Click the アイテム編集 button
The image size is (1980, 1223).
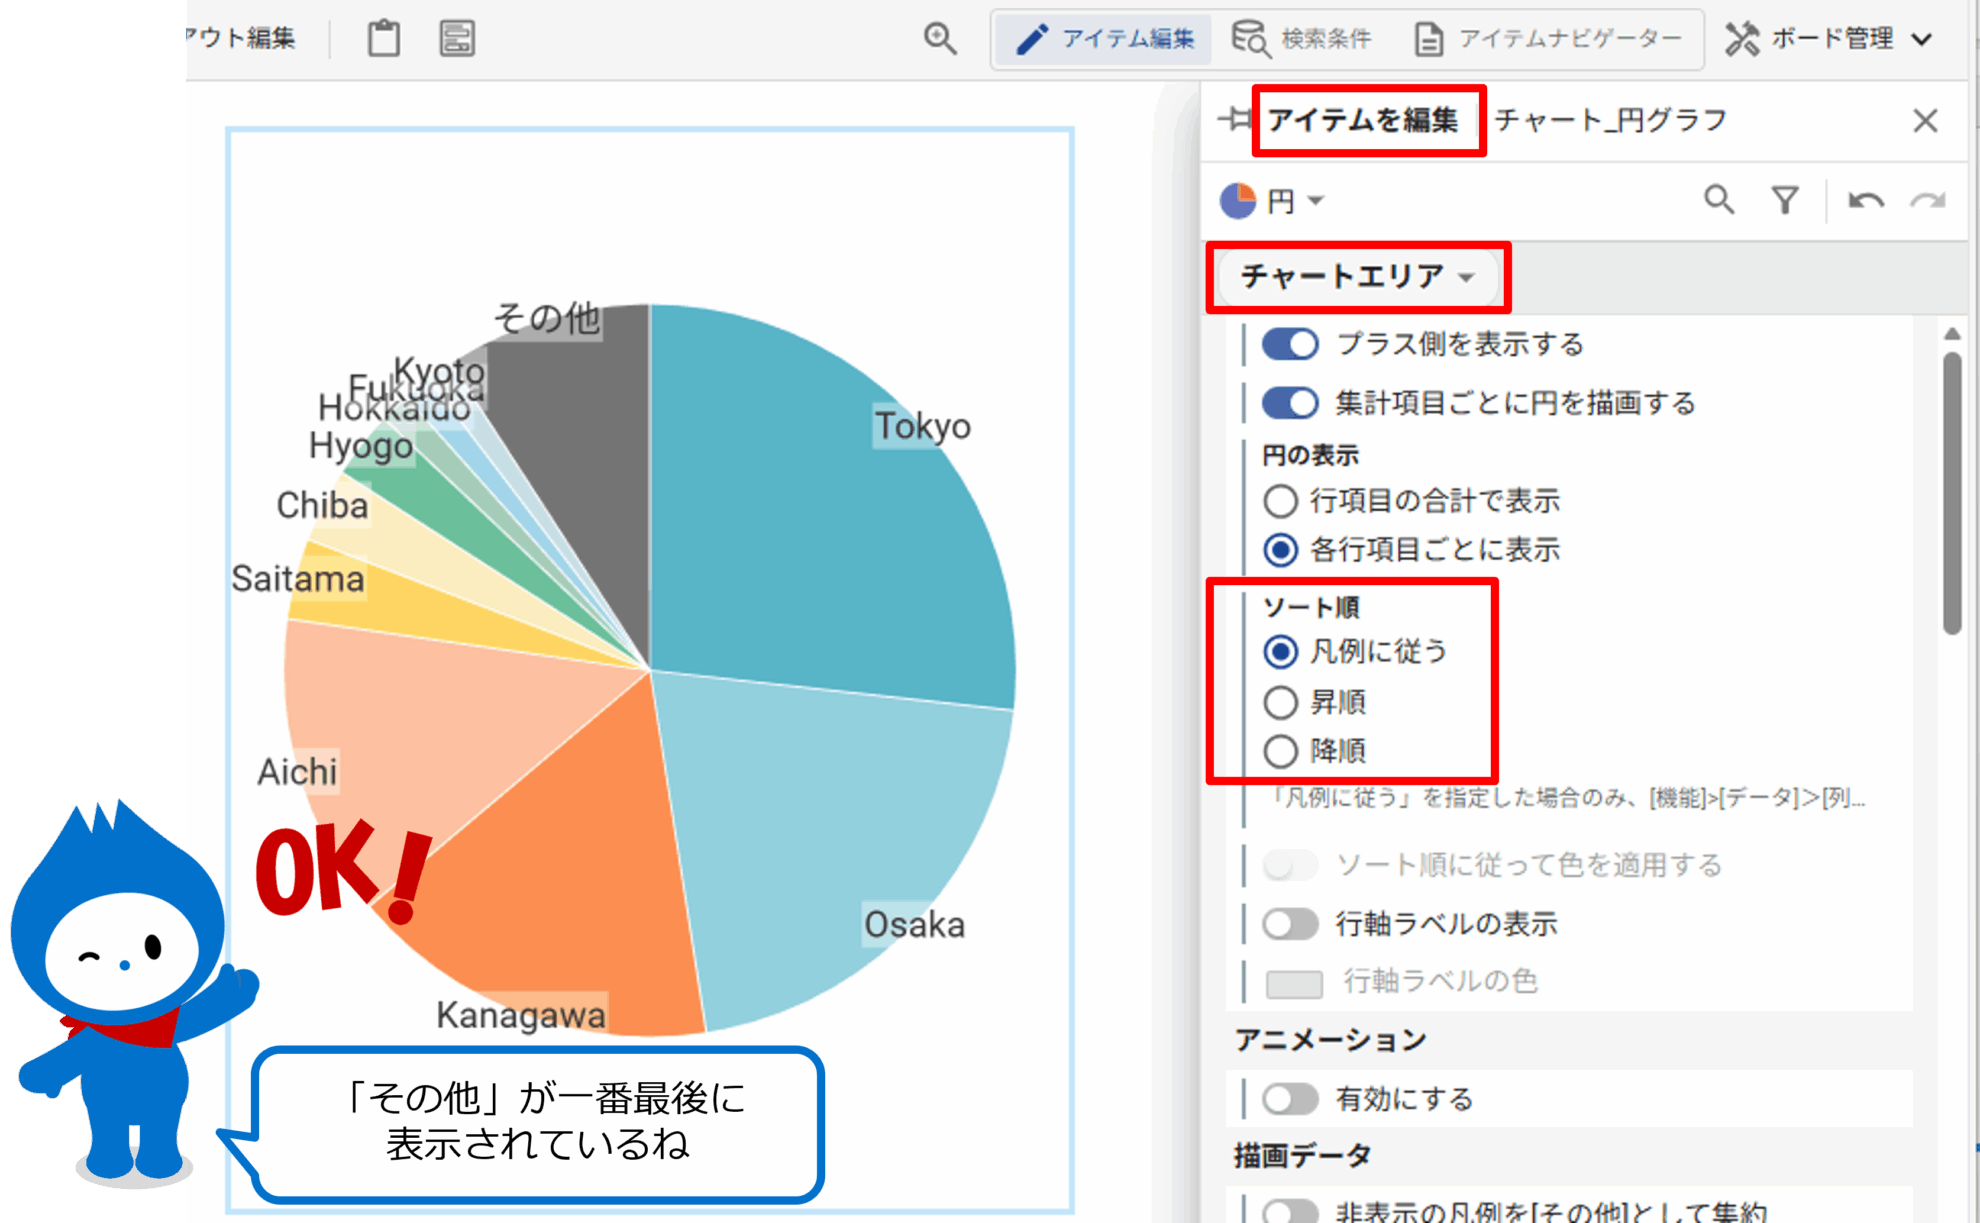(1105, 38)
